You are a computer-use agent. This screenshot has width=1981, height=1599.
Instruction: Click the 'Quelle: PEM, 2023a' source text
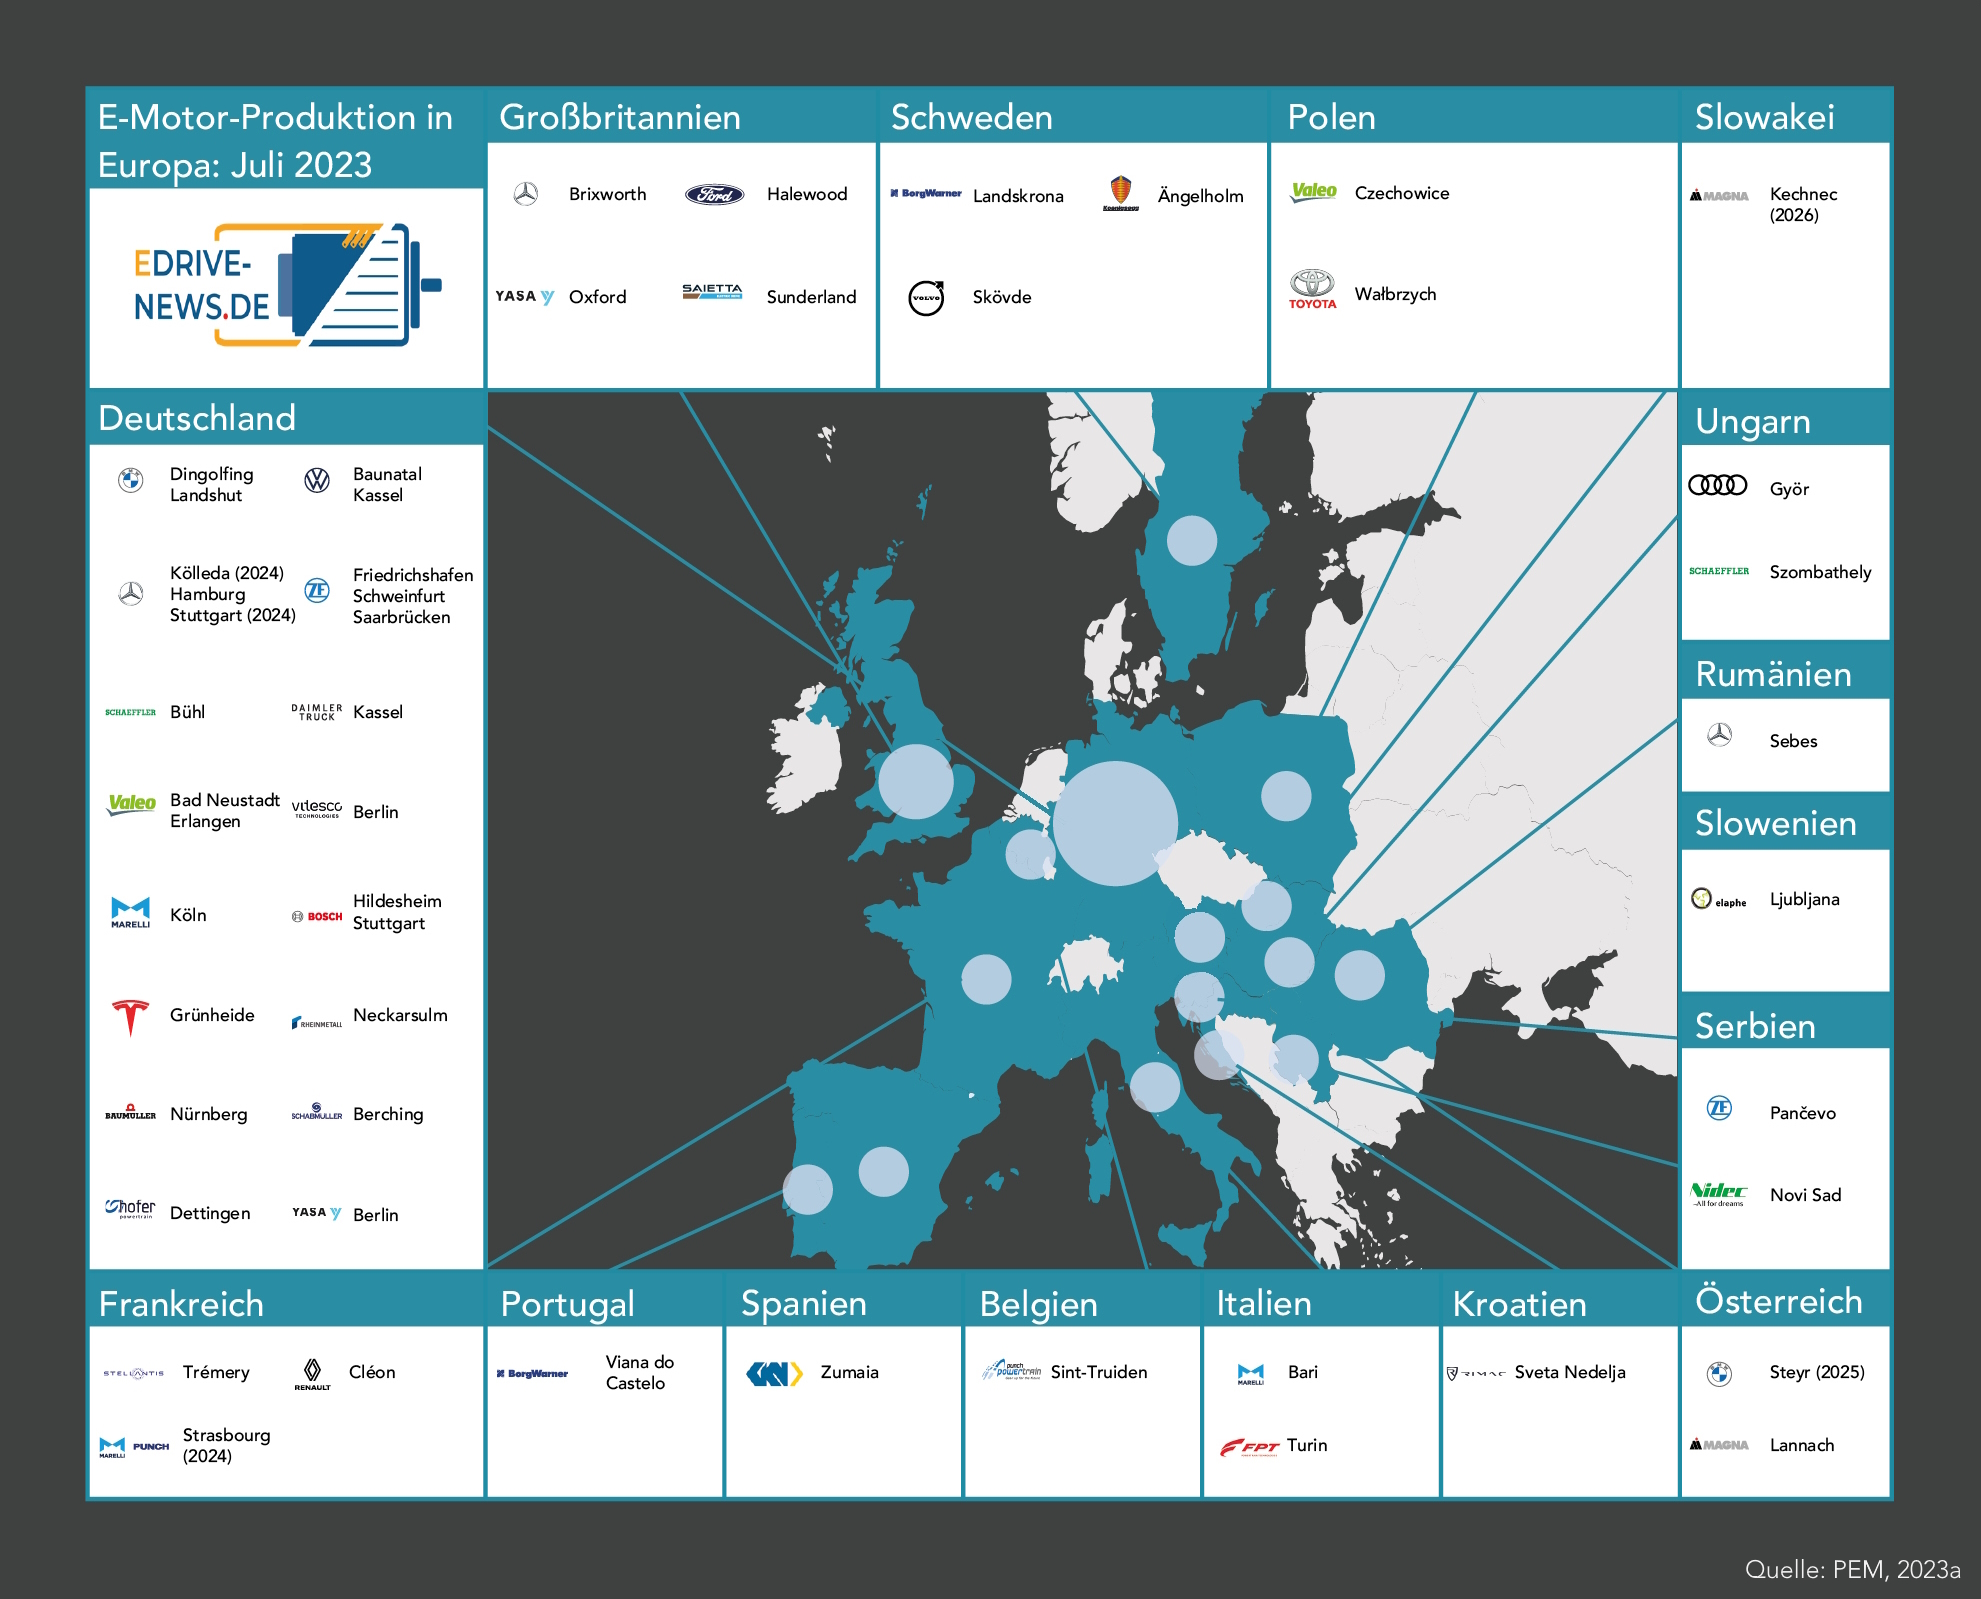(x=1852, y=1569)
